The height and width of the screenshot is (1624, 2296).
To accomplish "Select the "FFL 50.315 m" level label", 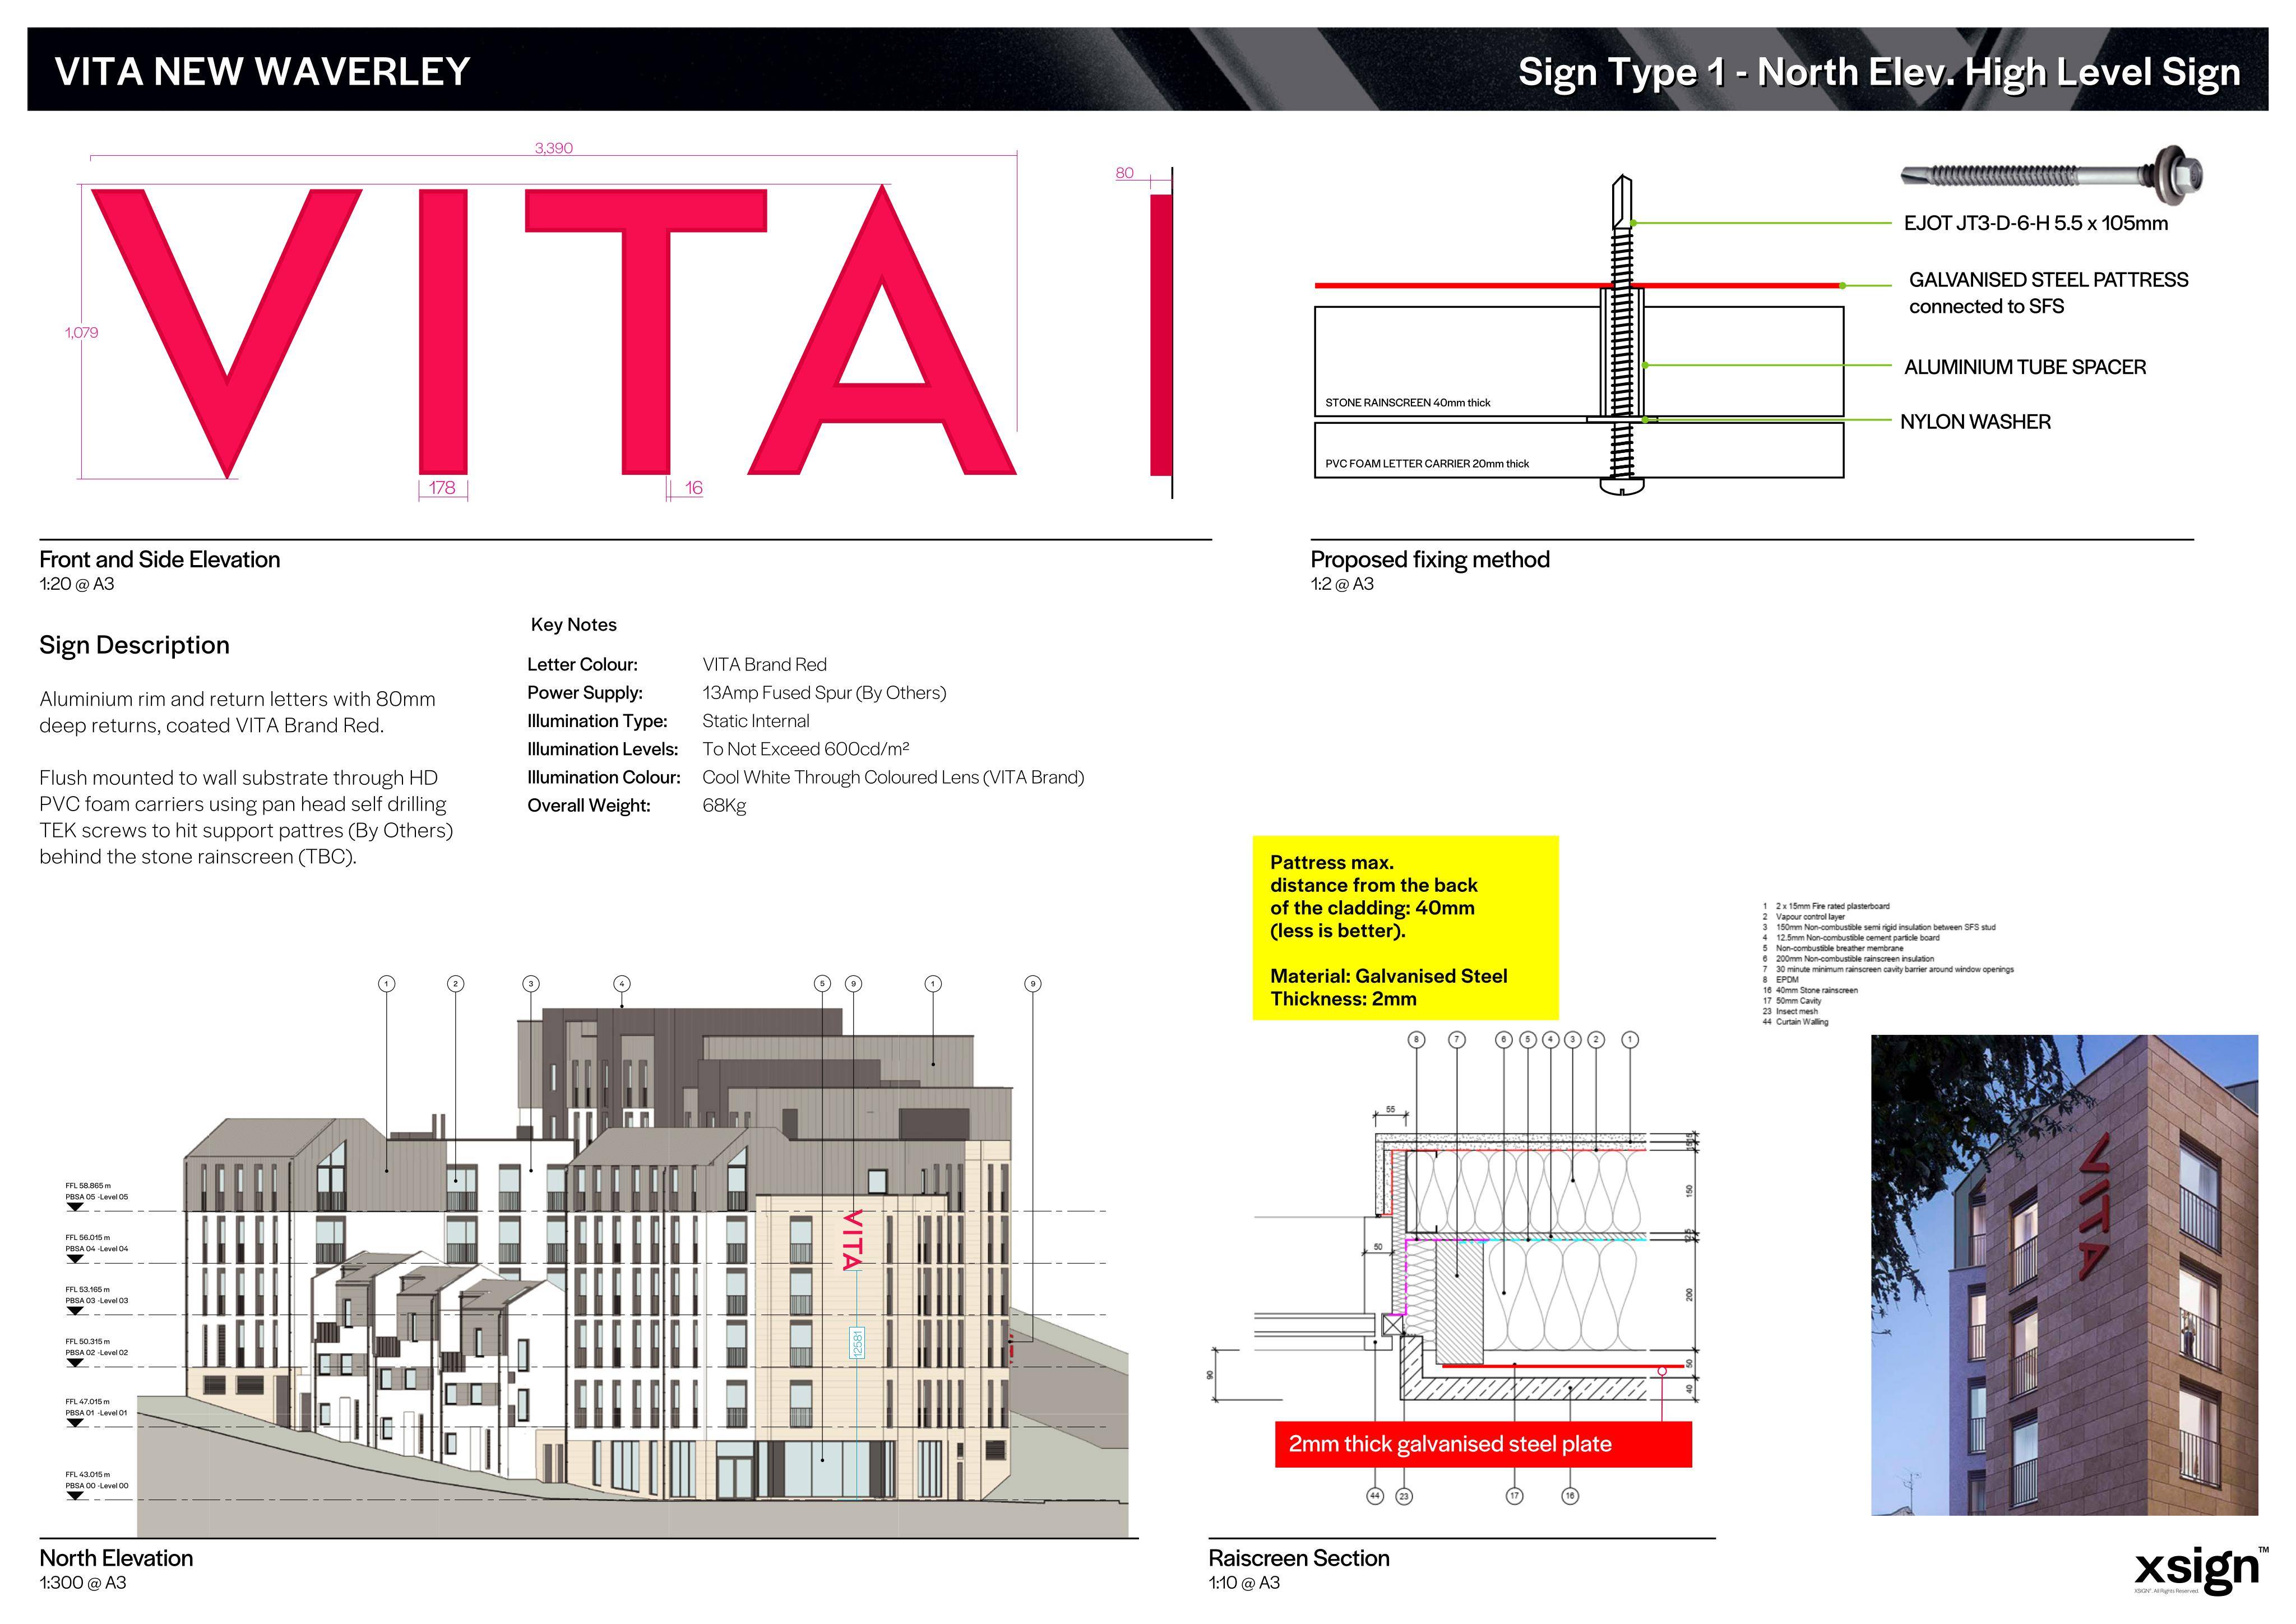I will 88,1342.
